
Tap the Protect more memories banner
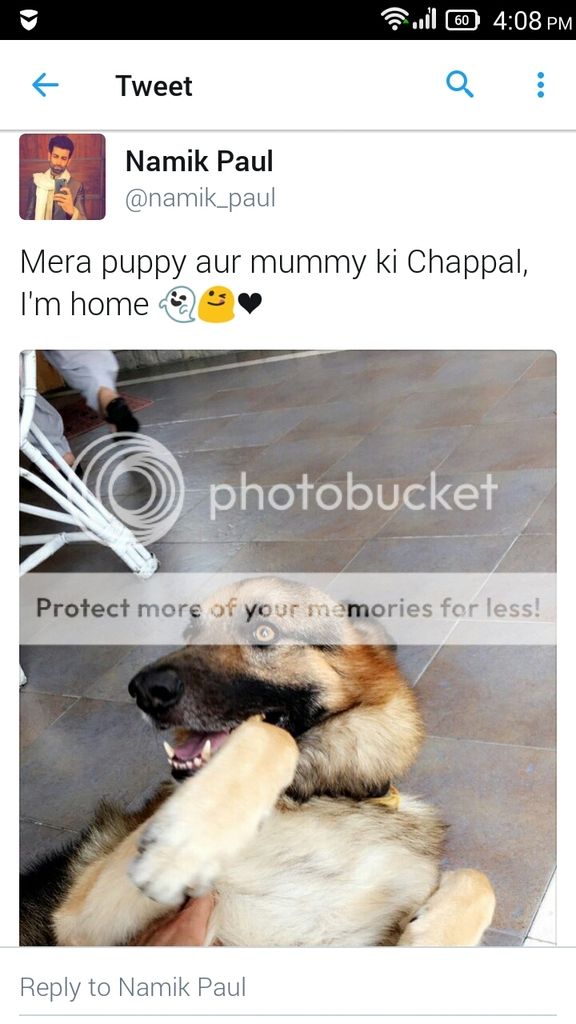(x=288, y=608)
